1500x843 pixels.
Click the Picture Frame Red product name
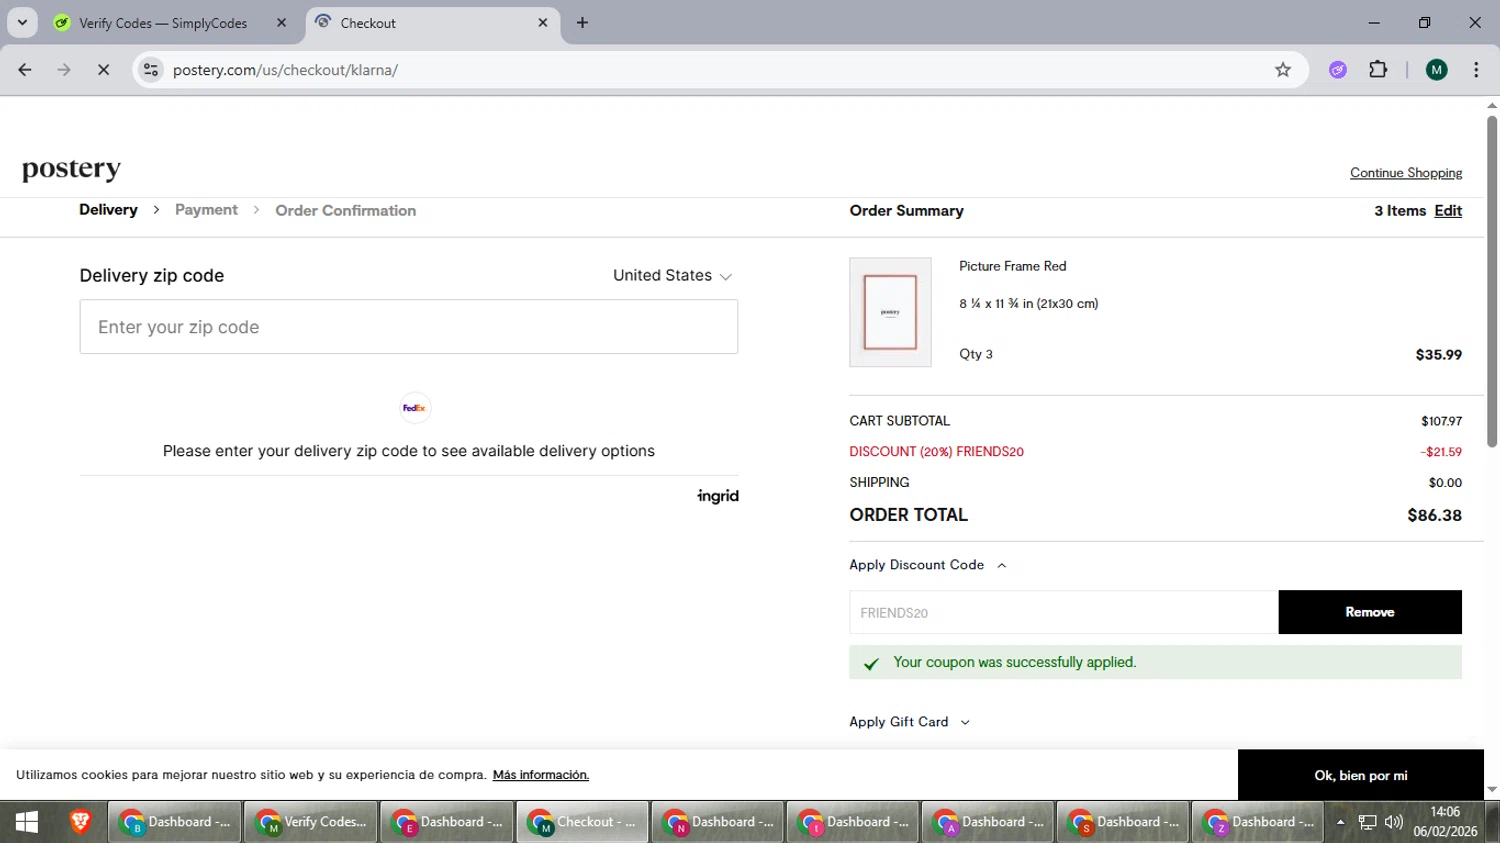(x=1013, y=266)
